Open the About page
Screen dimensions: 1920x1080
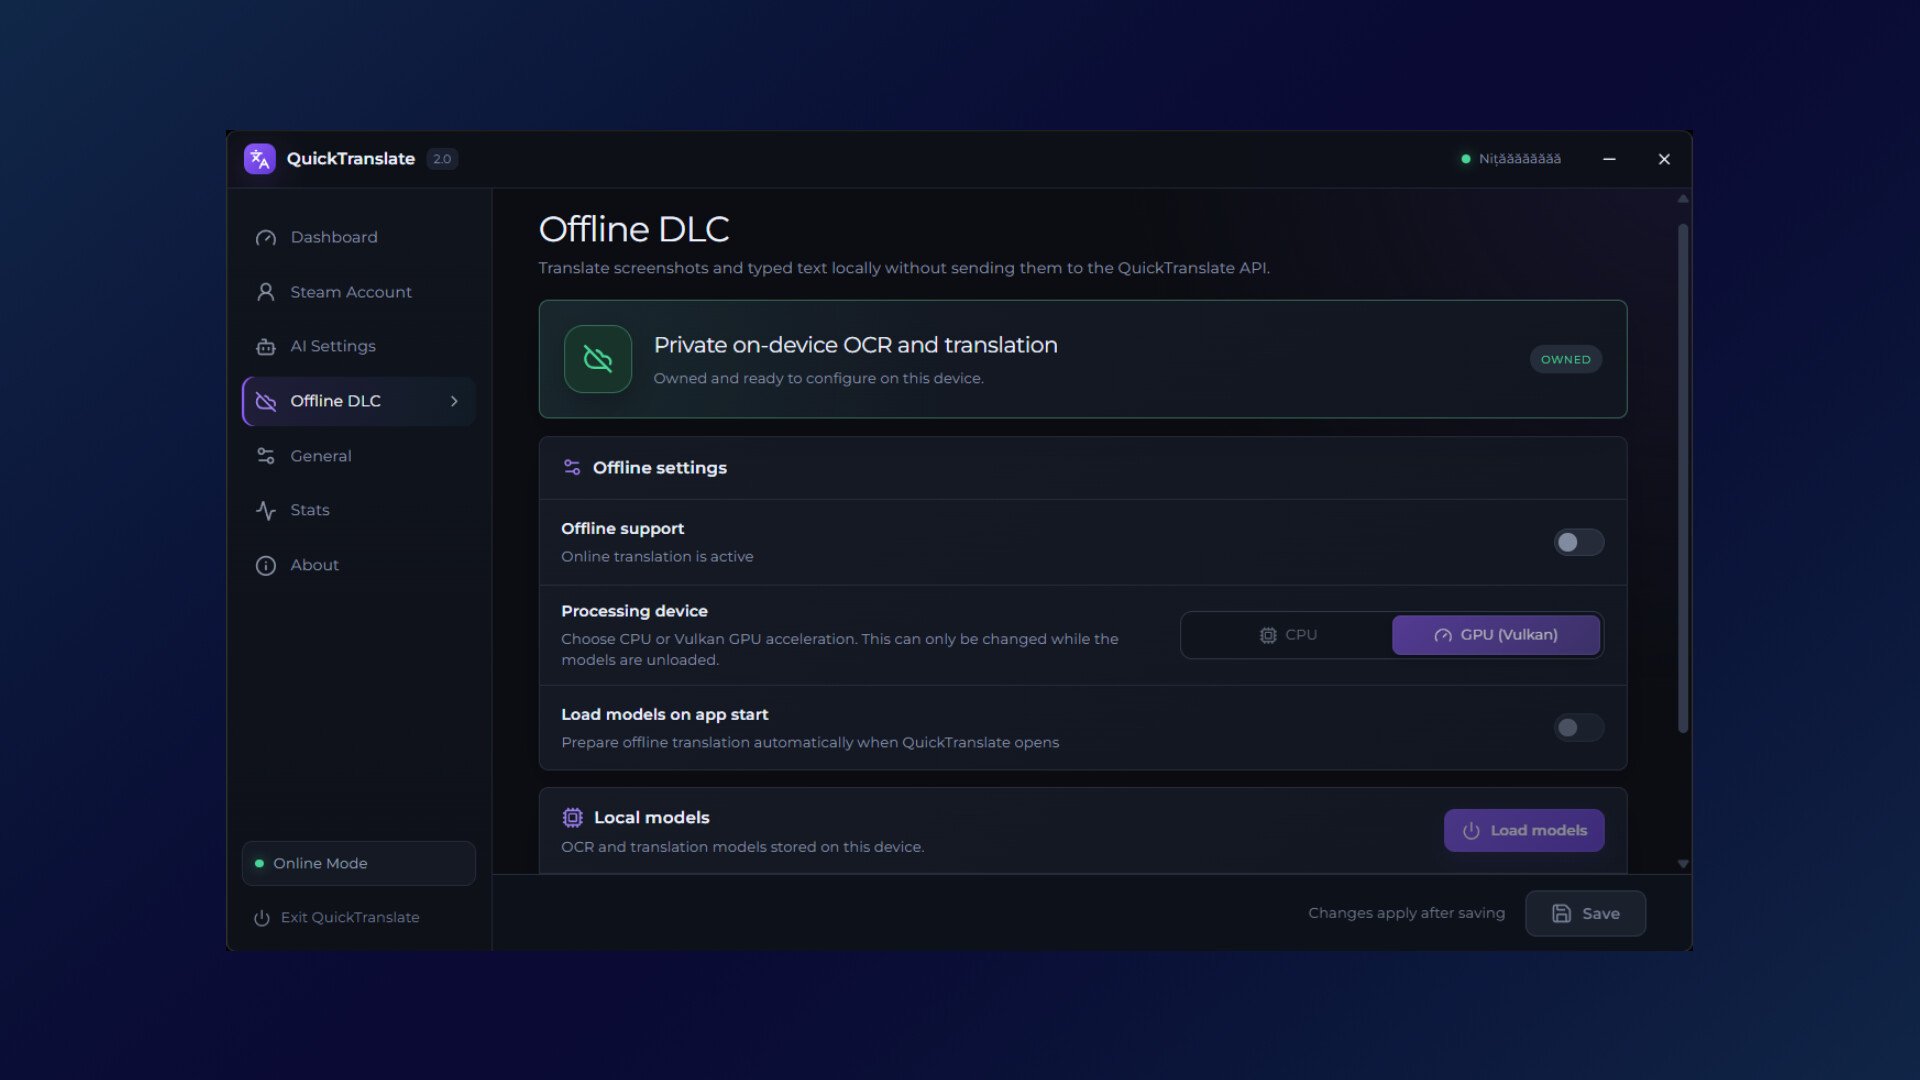click(359, 565)
